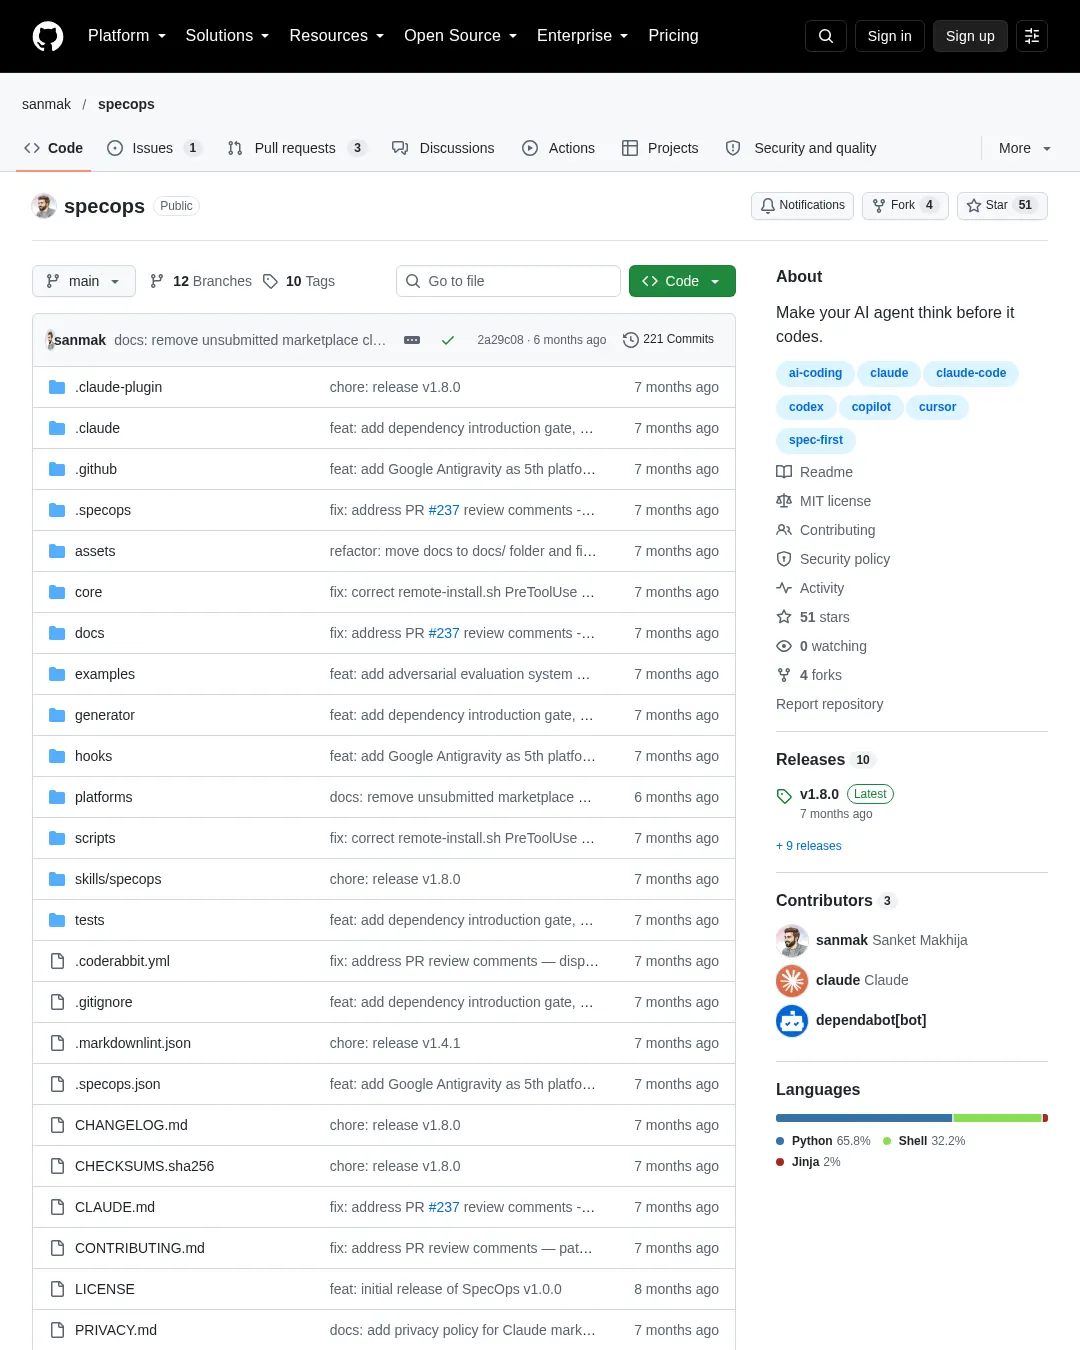Screen dimensions: 1080x1350
Task: Click the sanmak owner breadcrumb
Action: pyautogui.click(x=46, y=104)
